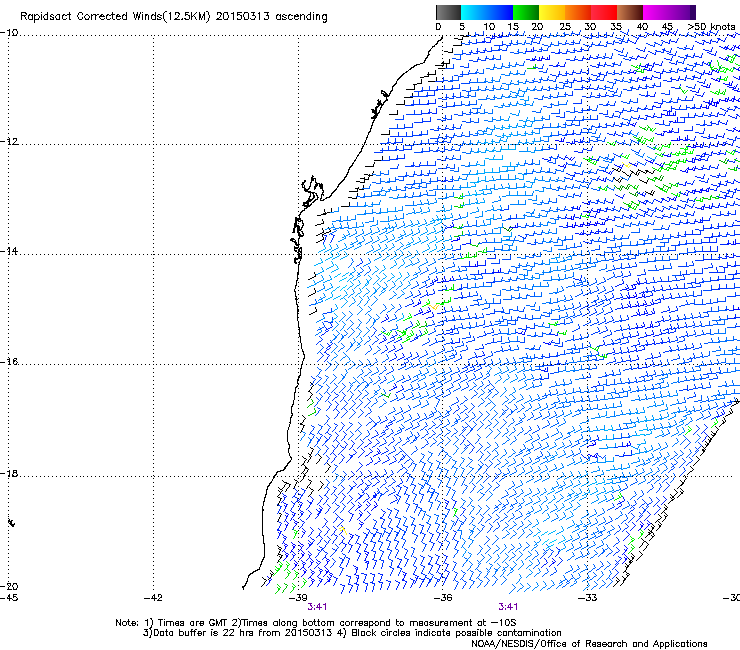Select the '40' label under the color bar

pos(642,27)
